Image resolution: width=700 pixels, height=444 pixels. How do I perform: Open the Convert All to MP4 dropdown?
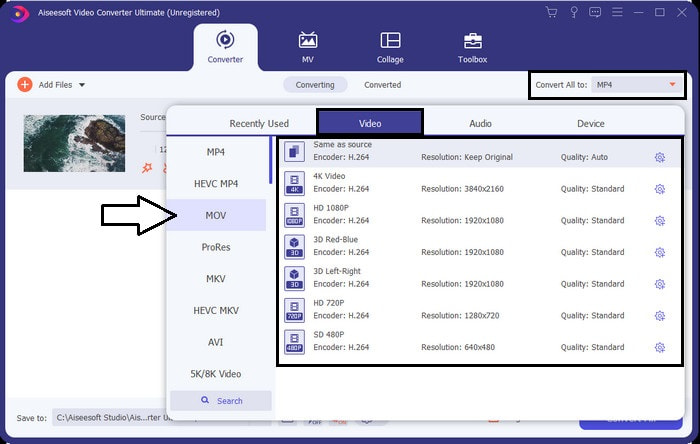(637, 85)
